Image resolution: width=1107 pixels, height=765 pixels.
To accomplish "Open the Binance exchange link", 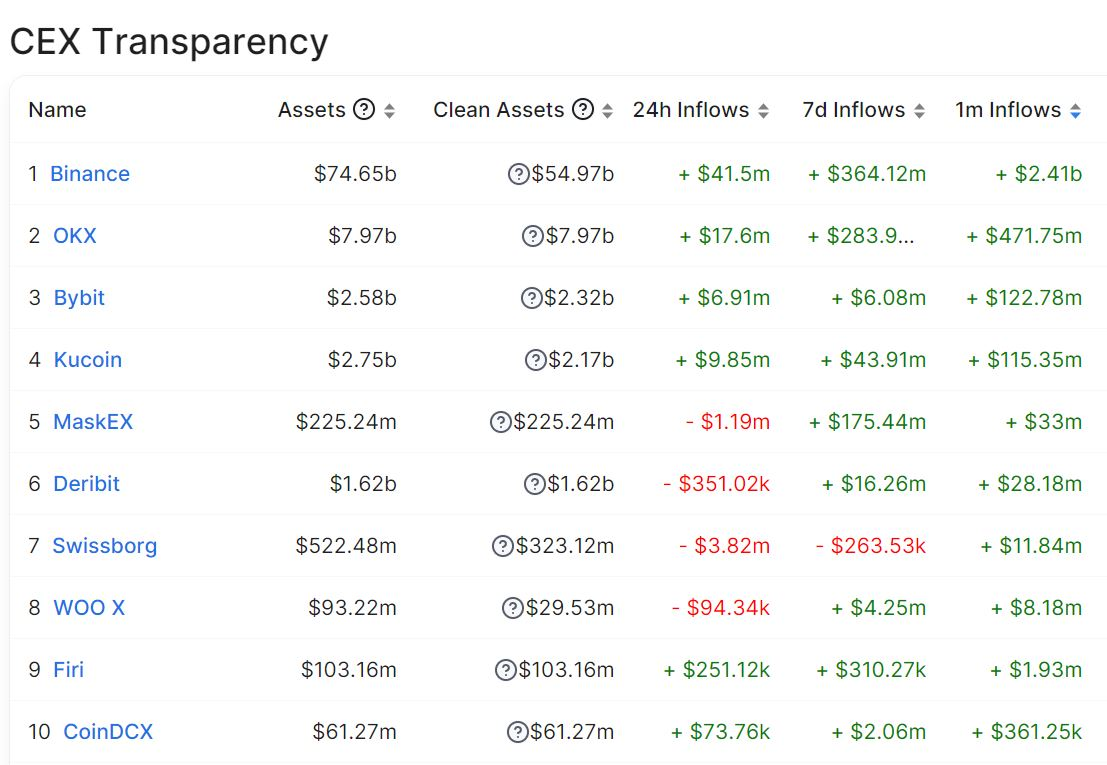I will point(90,174).
